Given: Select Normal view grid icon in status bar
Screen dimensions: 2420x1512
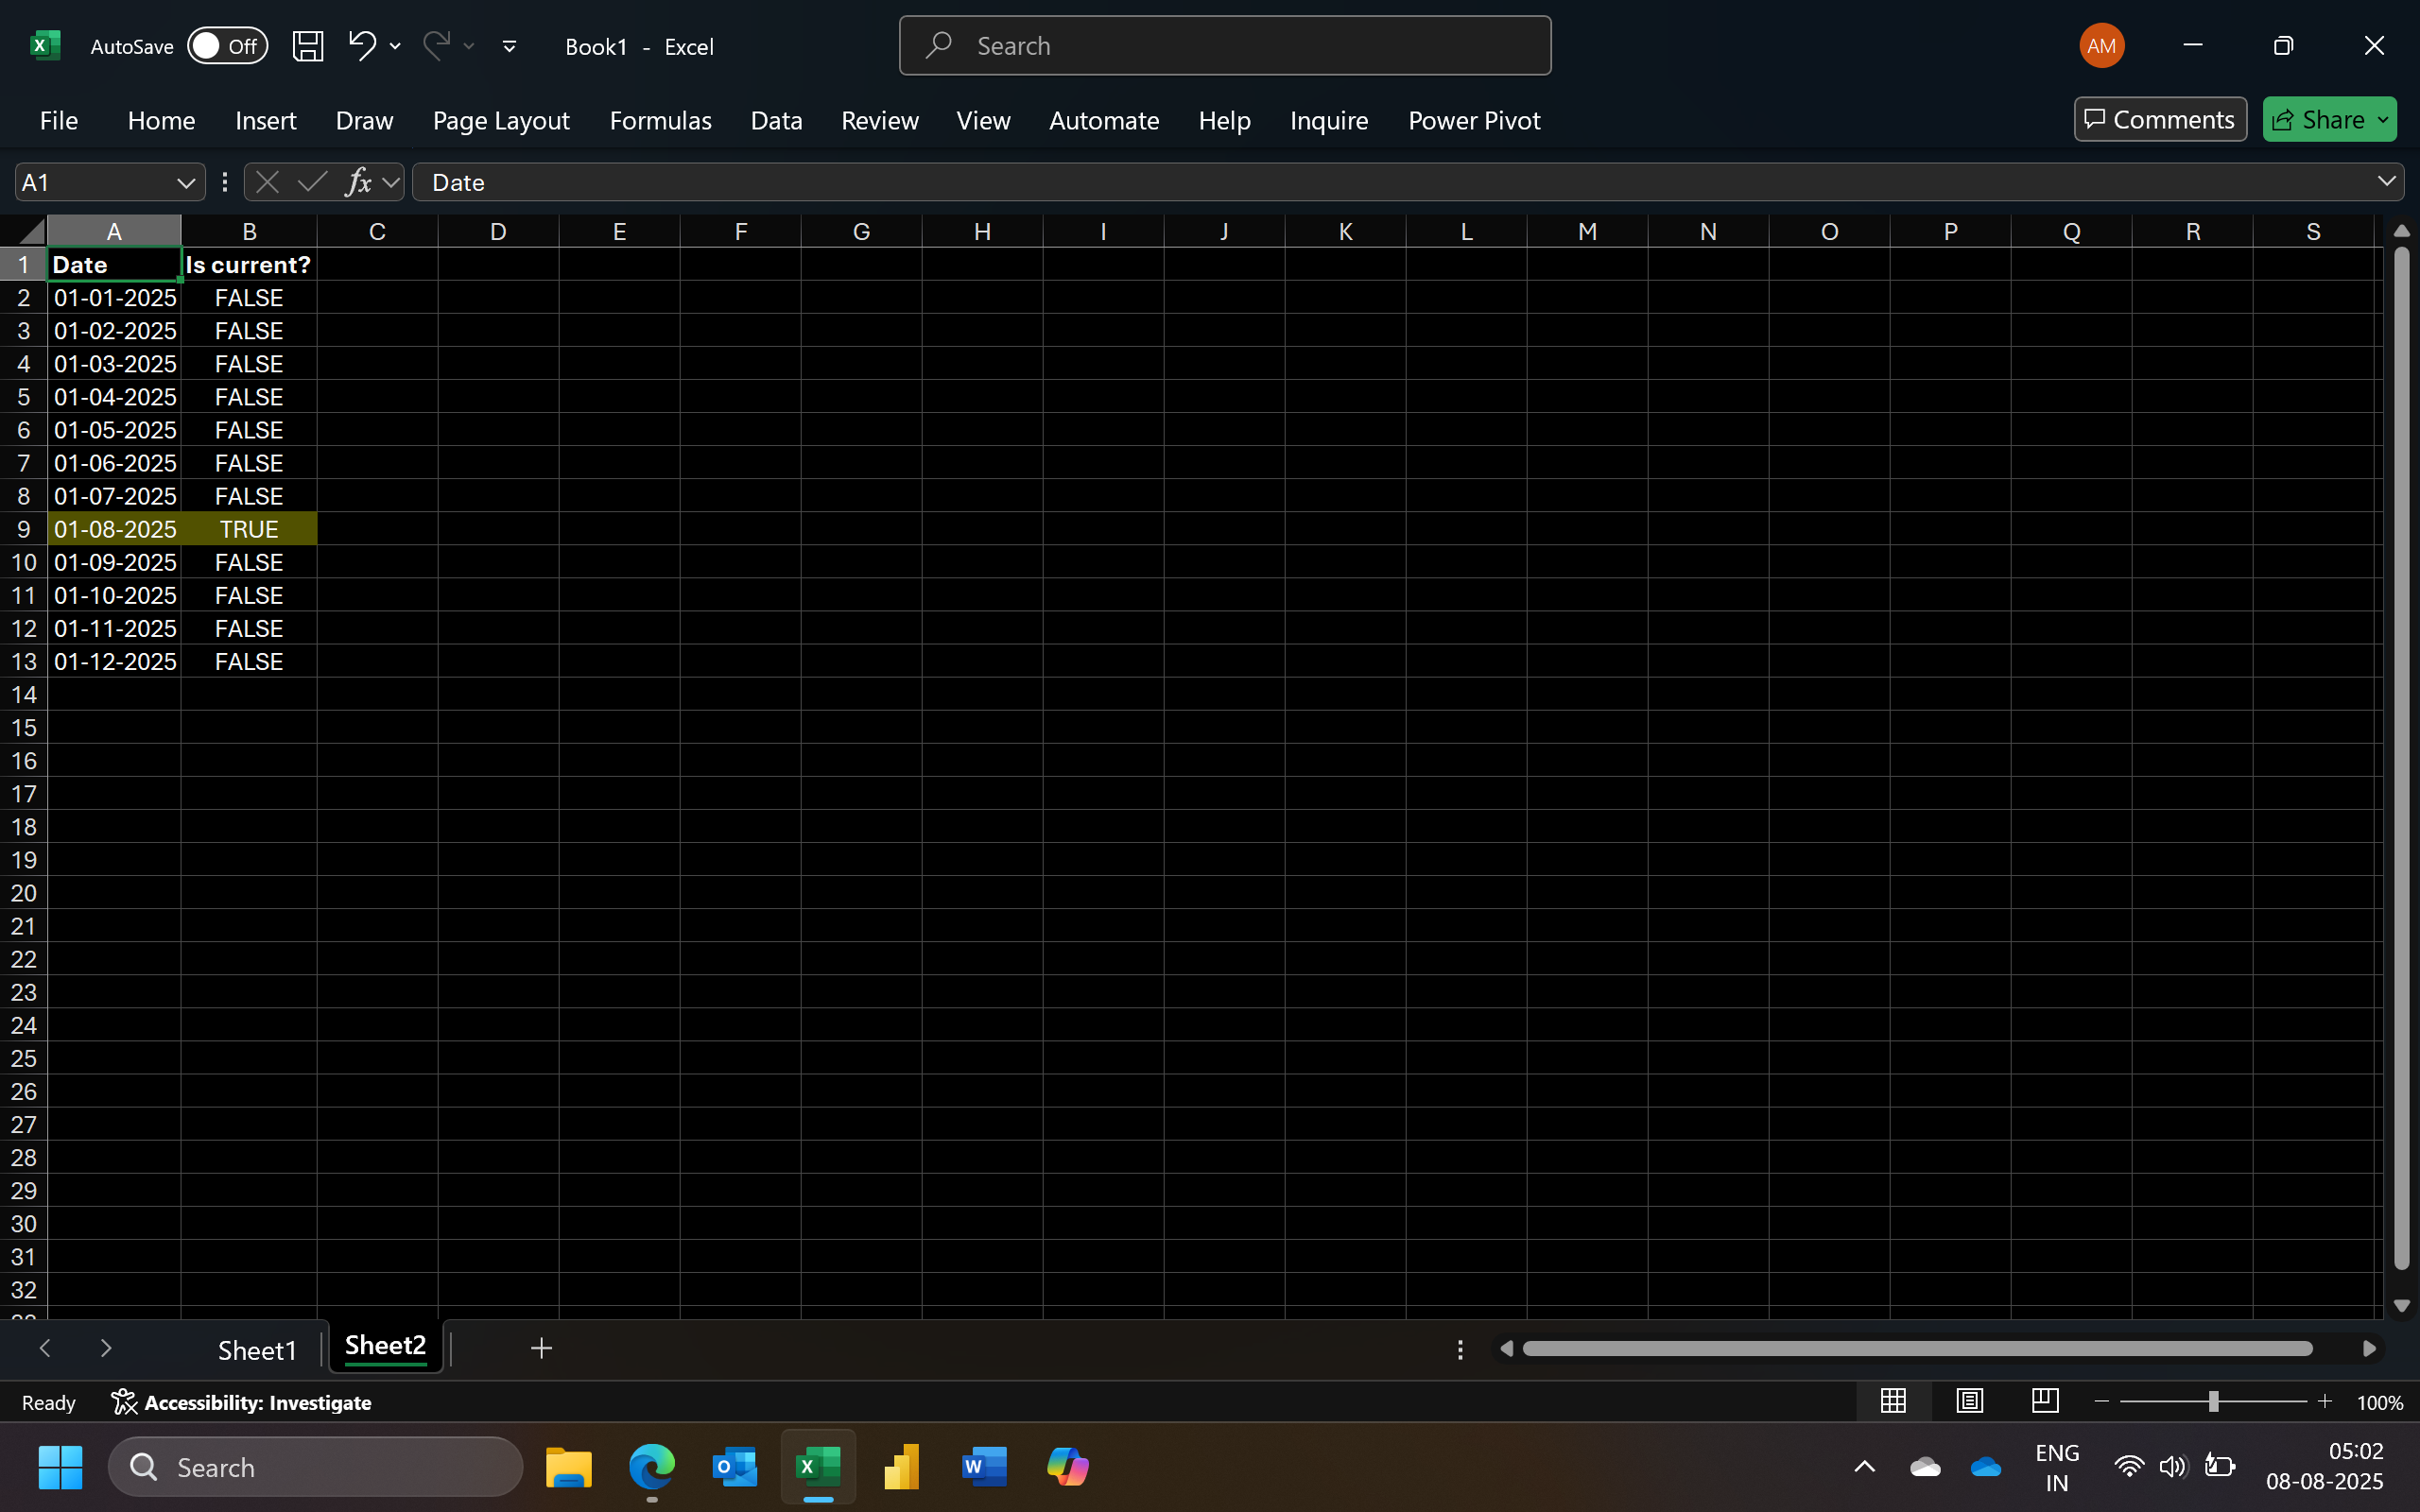Looking at the screenshot, I should point(1893,1401).
